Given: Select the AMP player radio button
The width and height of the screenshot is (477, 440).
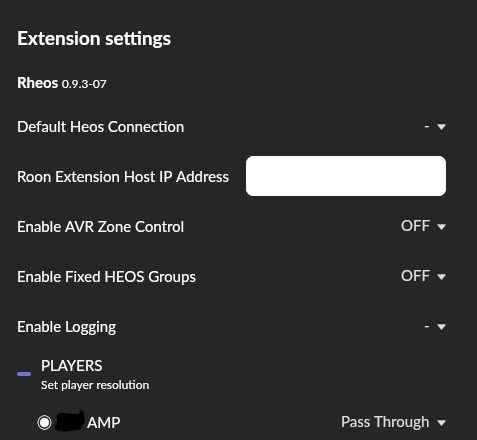Looking at the screenshot, I should tap(44, 423).
